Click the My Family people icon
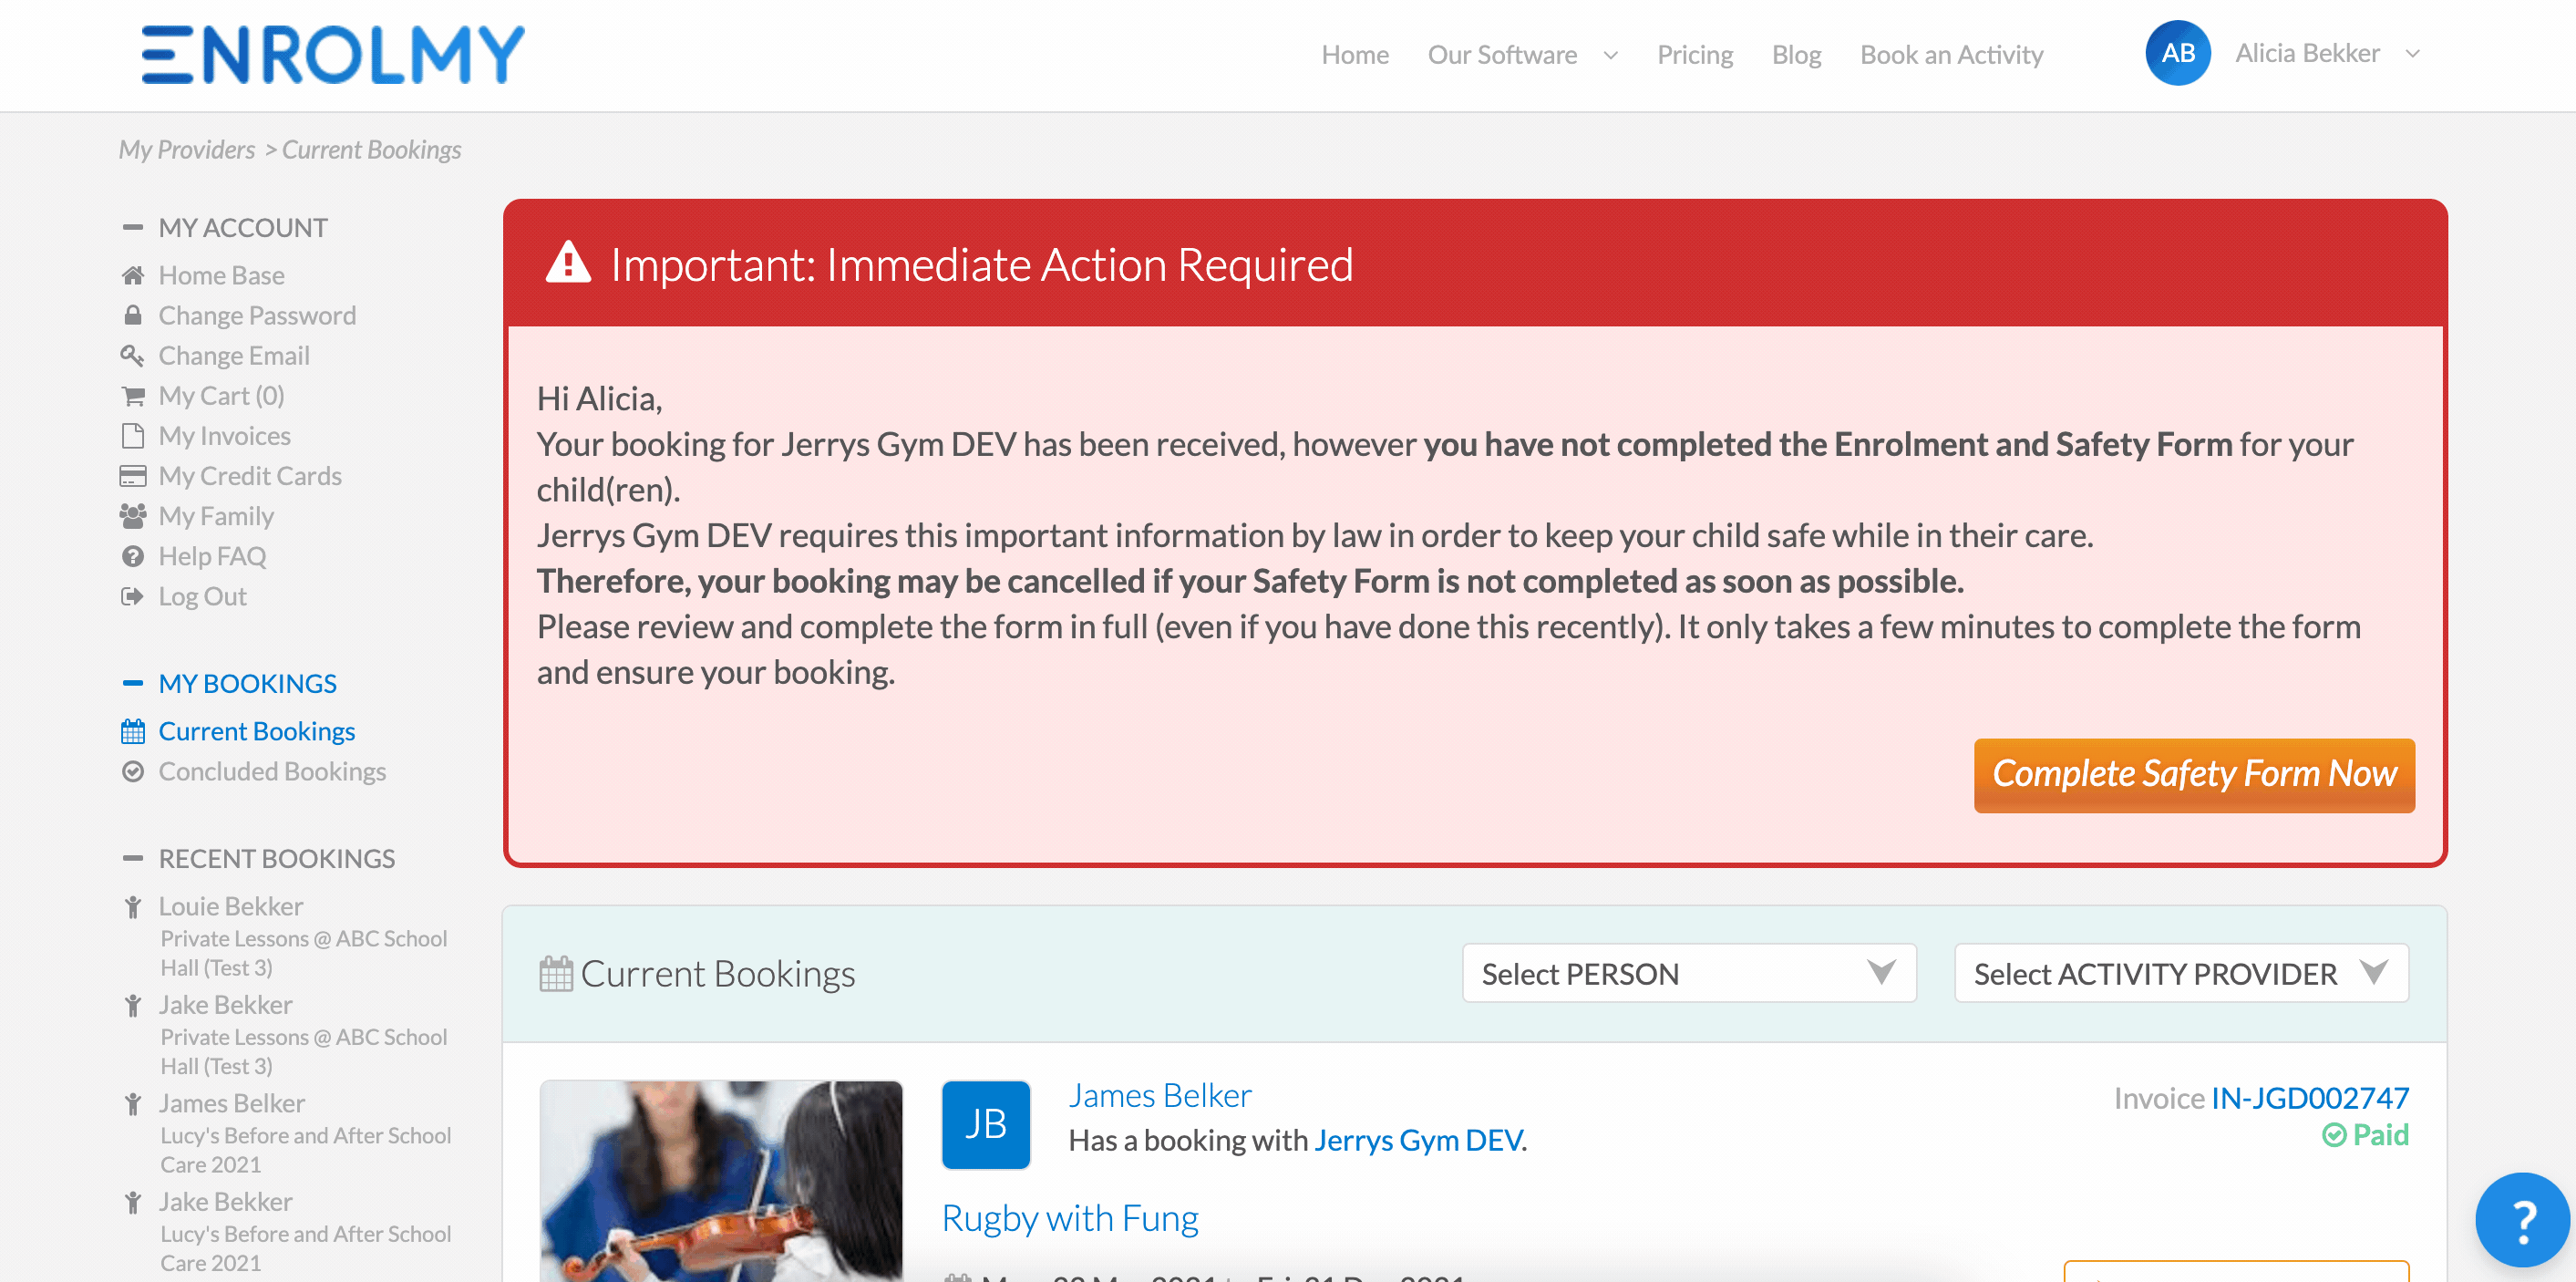This screenshot has height=1282, width=2576. tap(132, 516)
